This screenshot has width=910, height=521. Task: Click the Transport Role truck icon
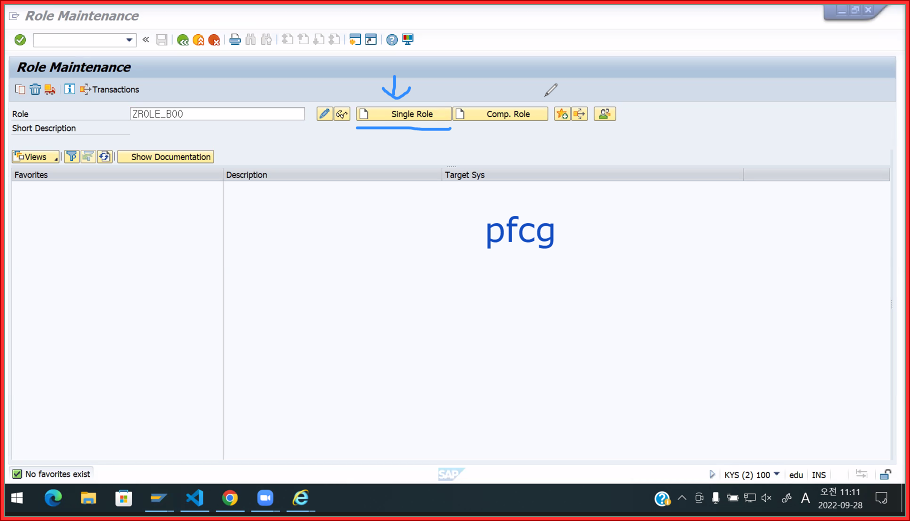[50, 89]
